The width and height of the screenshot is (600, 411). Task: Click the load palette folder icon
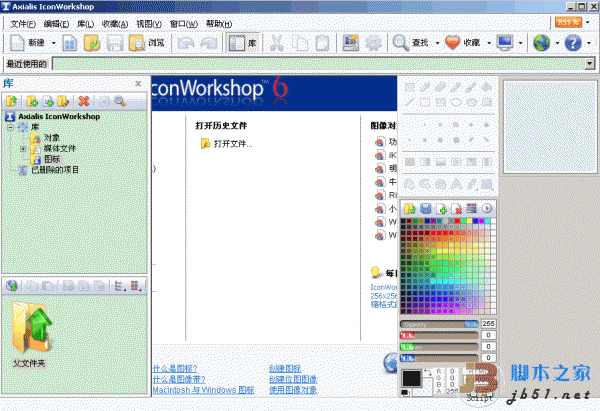click(410, 209)
